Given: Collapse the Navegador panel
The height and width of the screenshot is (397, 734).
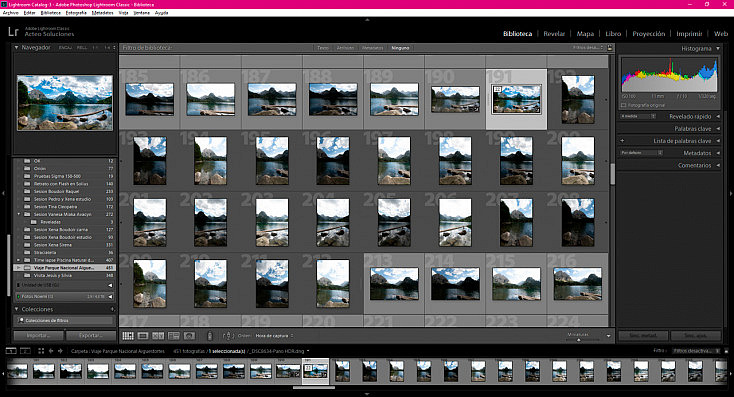Looking at the screenshot, I should (x=16, y=47).
